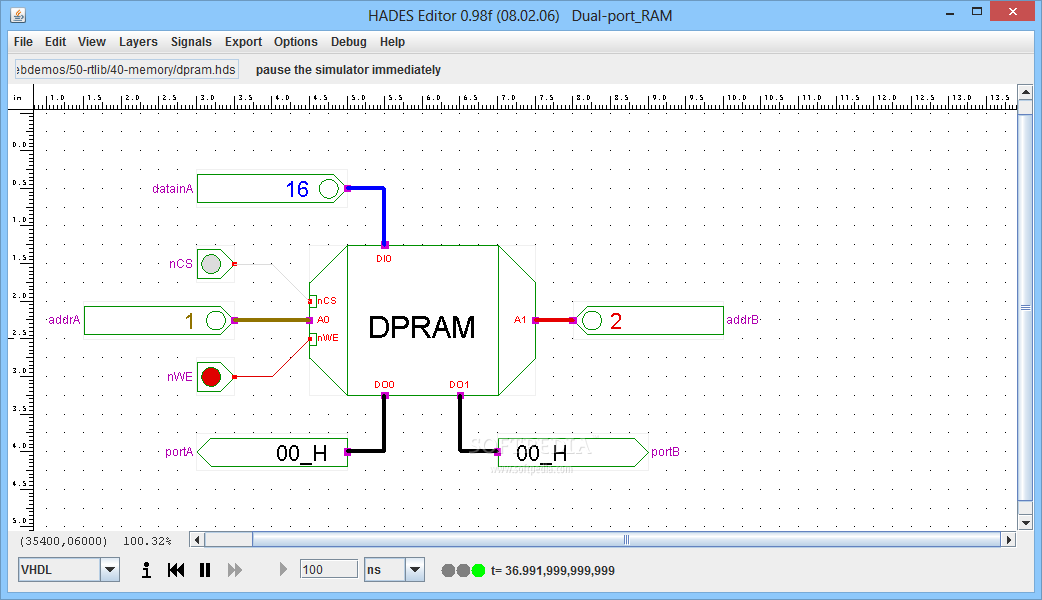Run simulation for the set interval
Image resolution: width=1042 pixels, height=600 pixels.
pos(283,570)
